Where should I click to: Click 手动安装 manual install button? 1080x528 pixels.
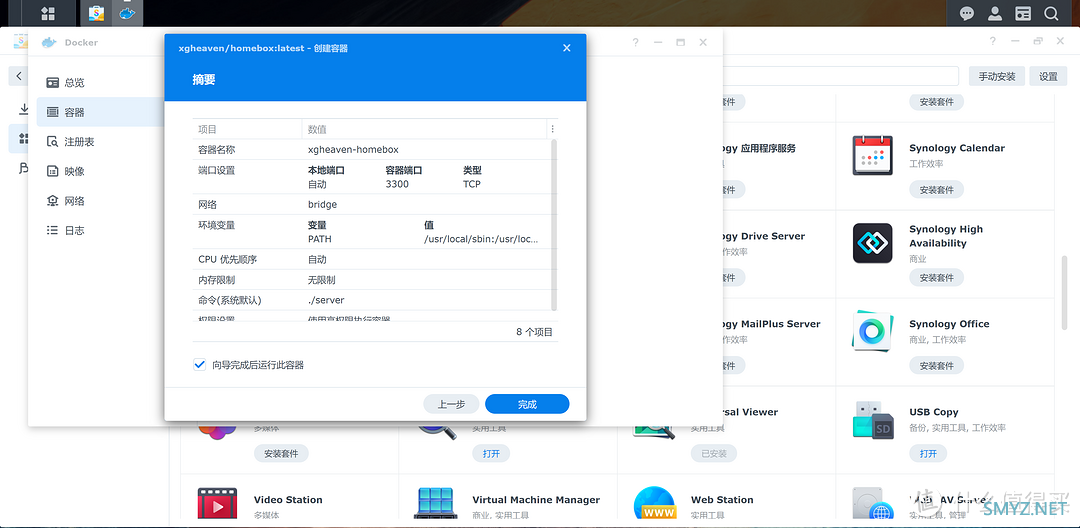click(x=997, y=76)
